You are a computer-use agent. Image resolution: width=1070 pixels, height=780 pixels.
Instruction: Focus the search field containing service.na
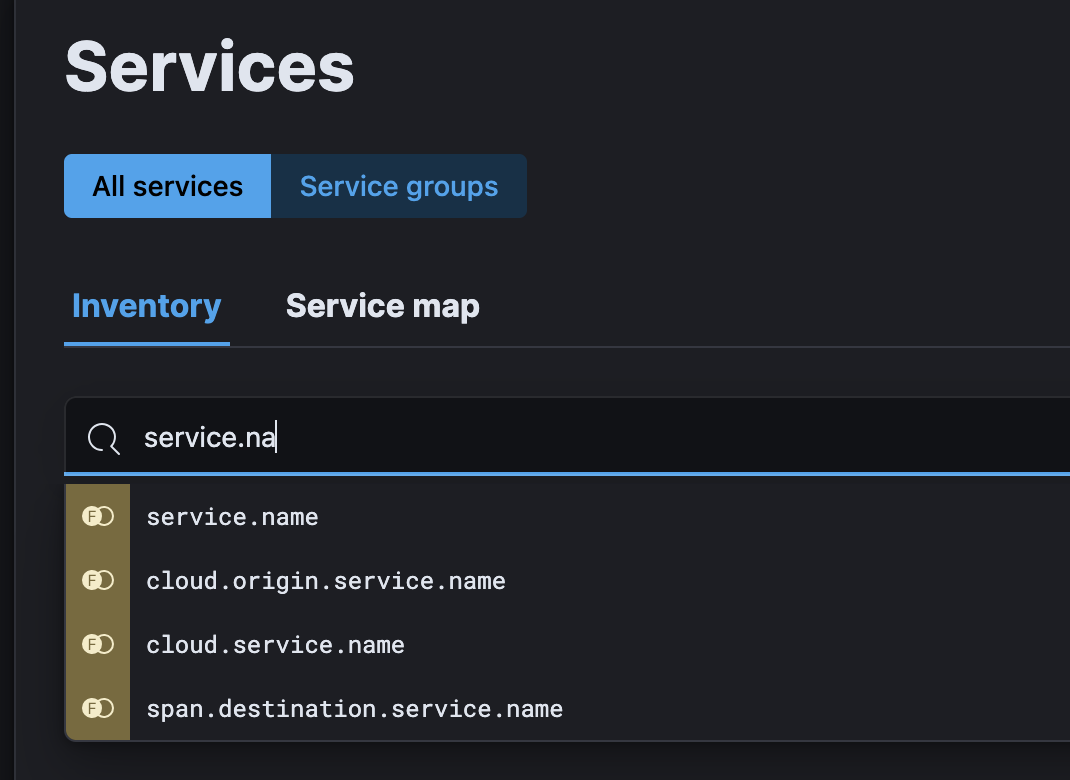point(568,437)
